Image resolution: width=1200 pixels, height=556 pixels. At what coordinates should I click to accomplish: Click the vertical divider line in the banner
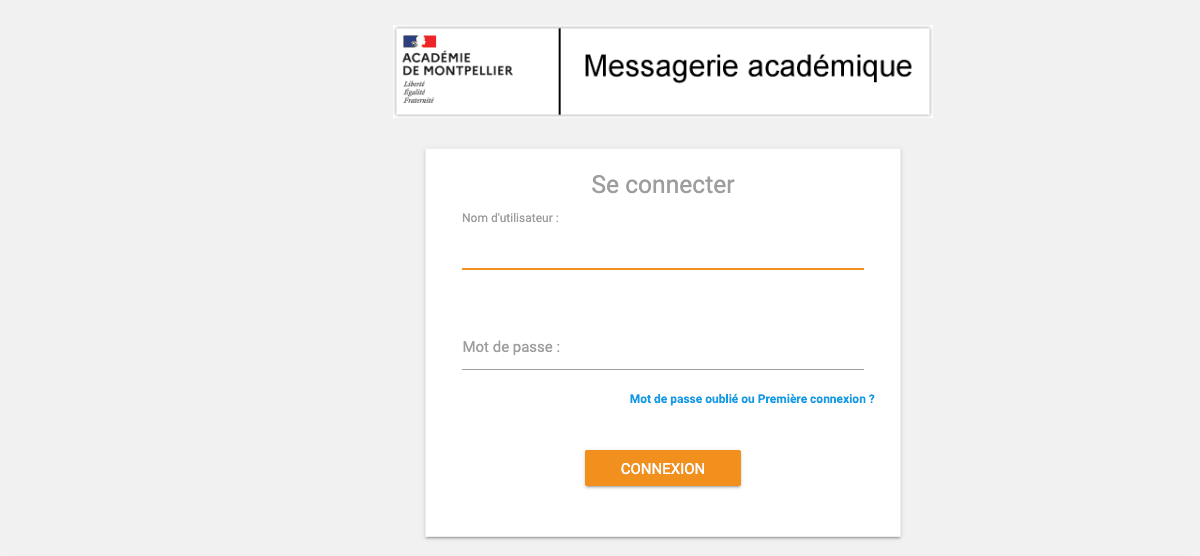[x=560, y=72]
